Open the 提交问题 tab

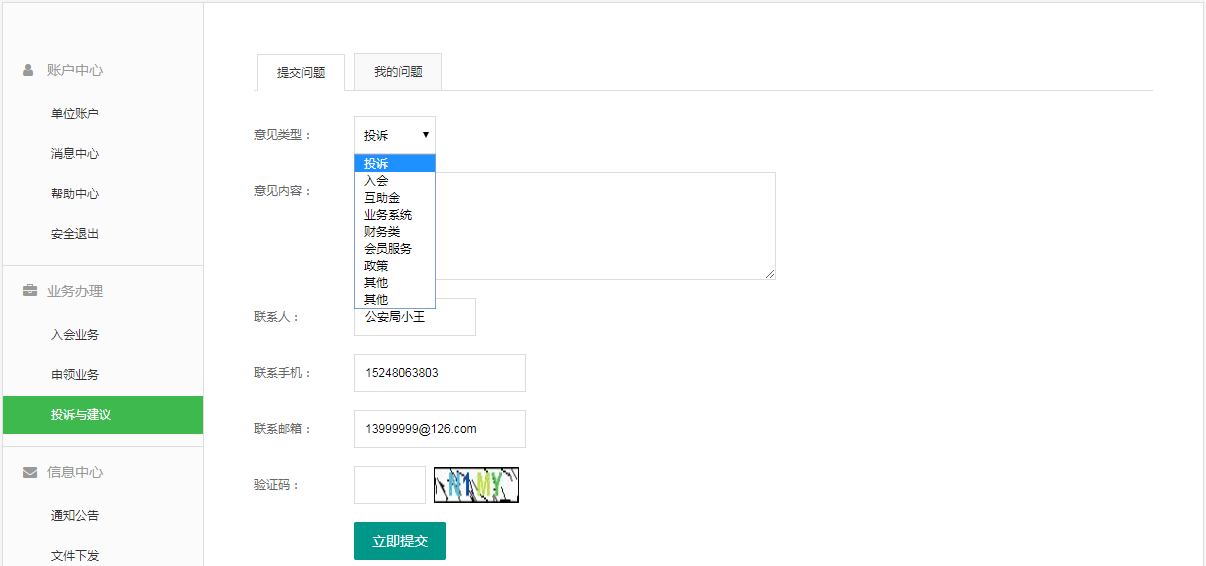pos(301,73)
